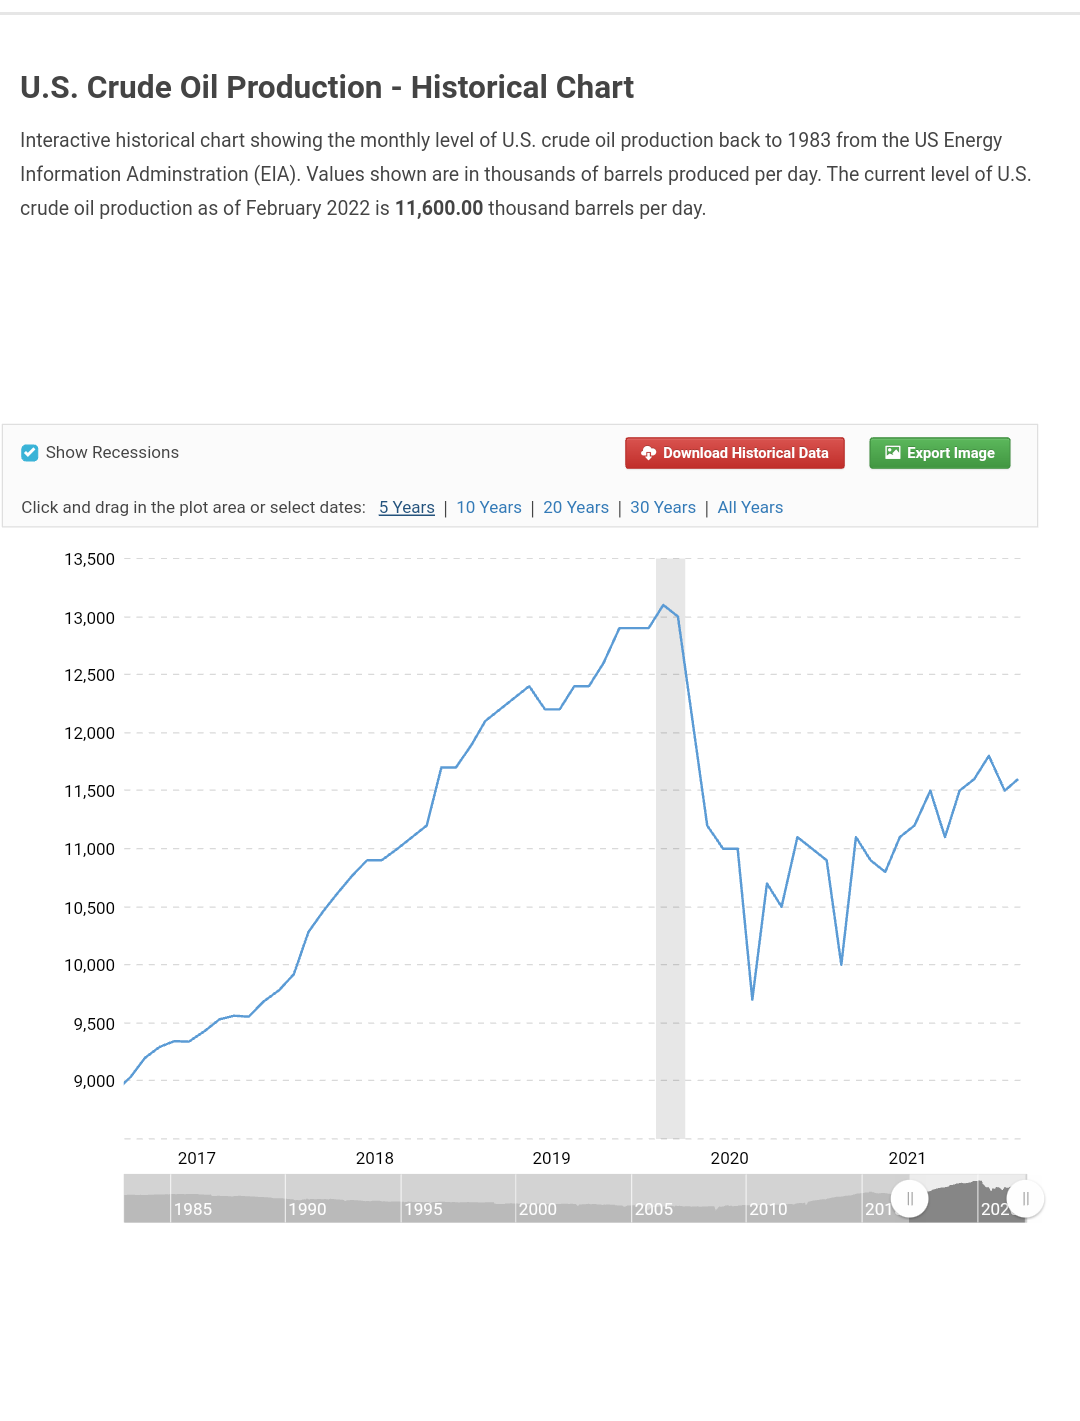Image resolution: width=1080 pixels, height=1421 pixels.
Task: Click the left range slider handle
Action: click(x=909, y=1198)
